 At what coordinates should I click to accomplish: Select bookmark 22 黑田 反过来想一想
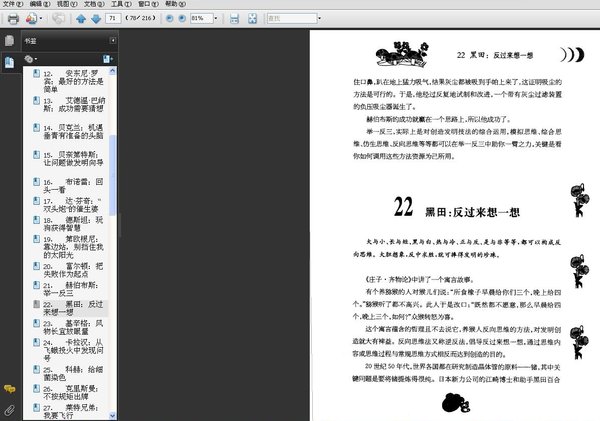tap(73, 308)
